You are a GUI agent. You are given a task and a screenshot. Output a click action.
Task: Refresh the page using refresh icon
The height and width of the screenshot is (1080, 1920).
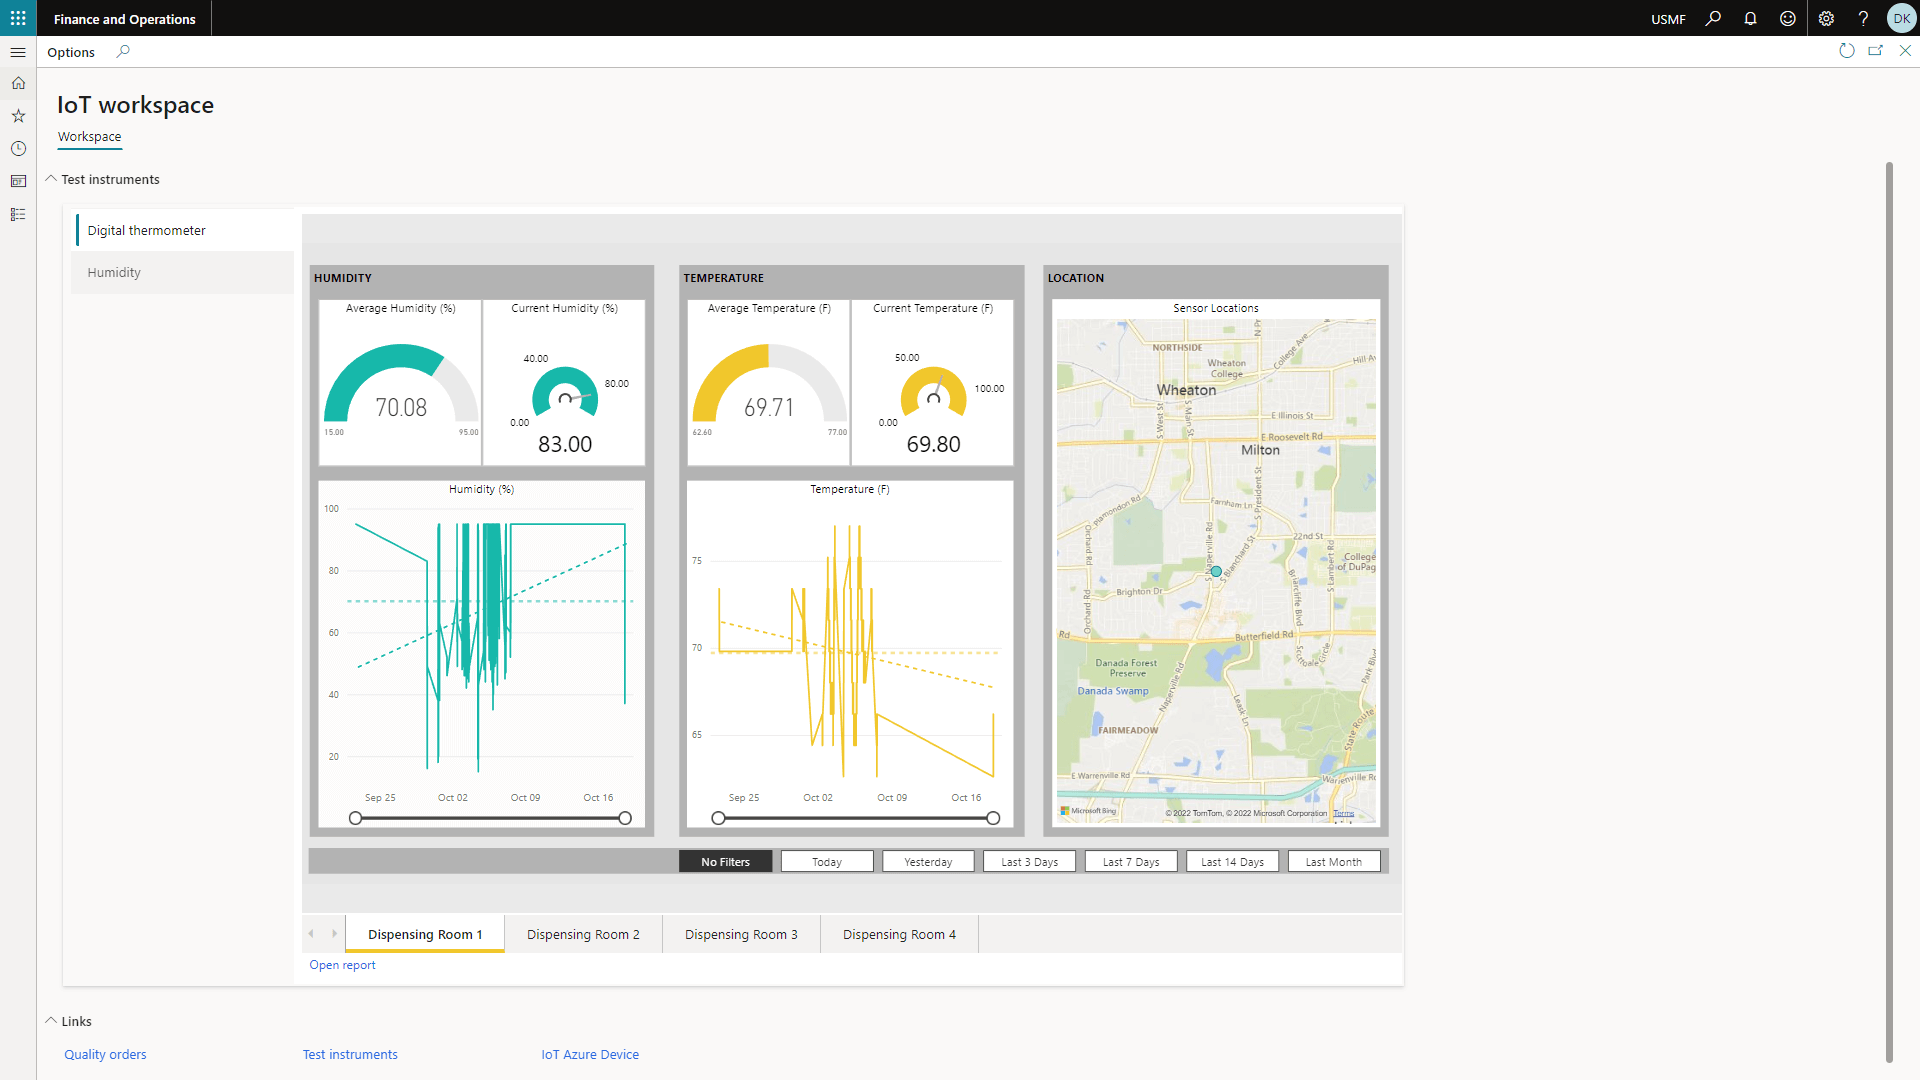[1846, 51]
